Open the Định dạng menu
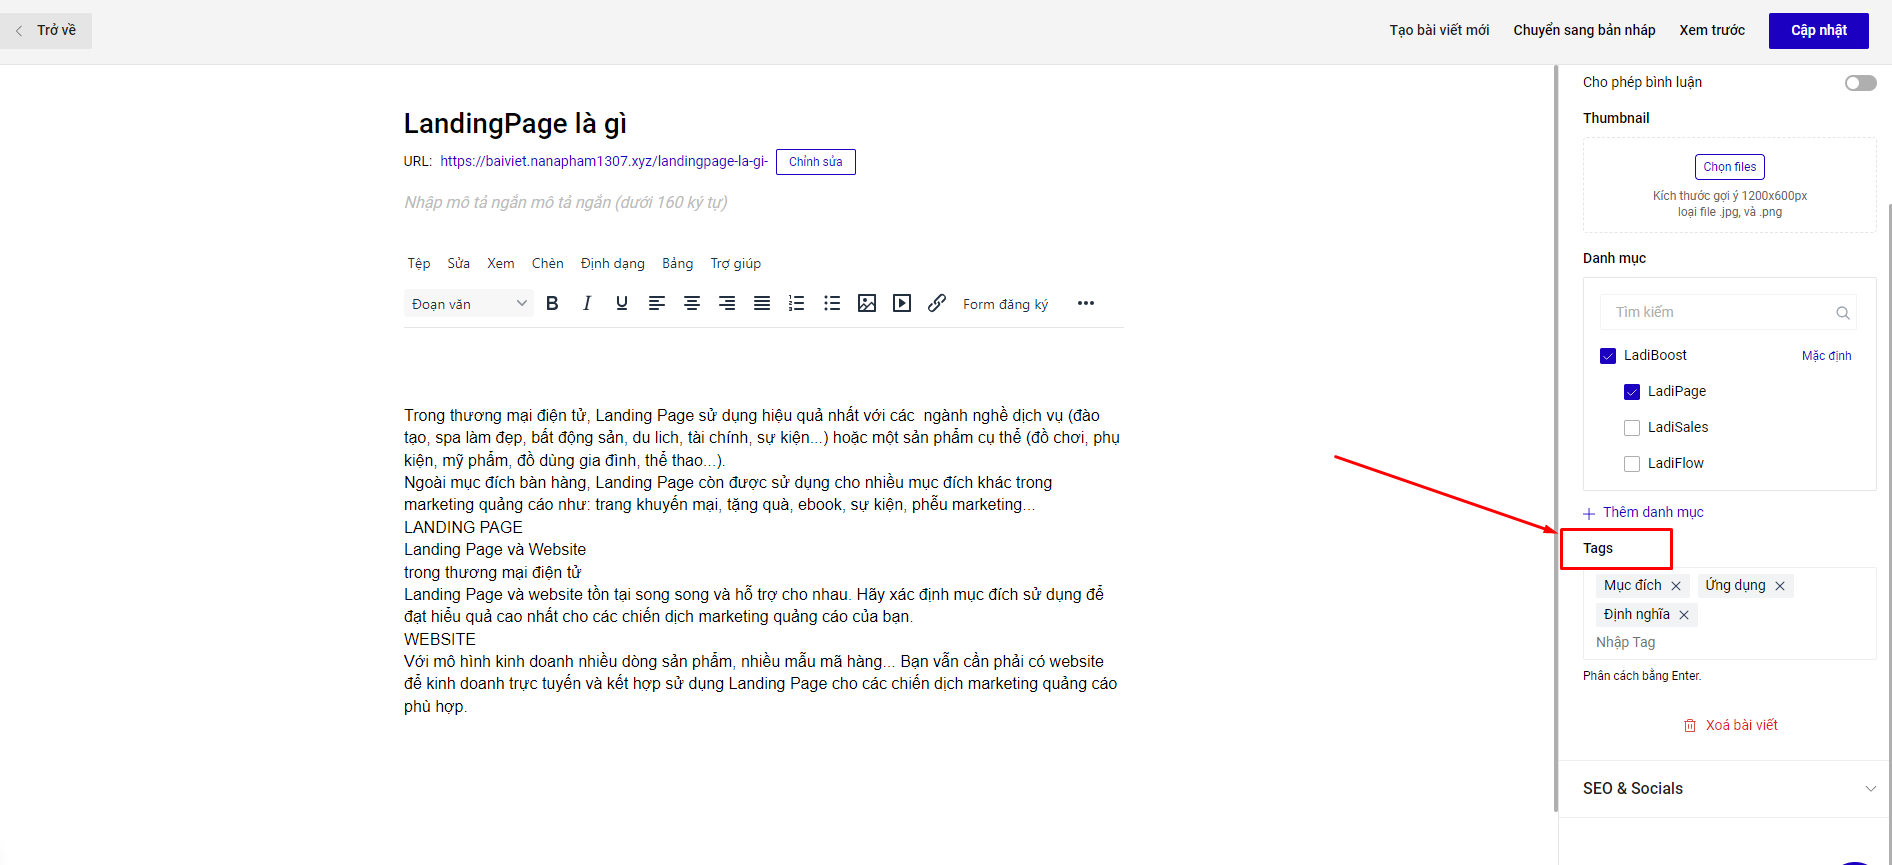Image resolution: width=1892 pixels, height=865 pixels. [x=612, y=264]
